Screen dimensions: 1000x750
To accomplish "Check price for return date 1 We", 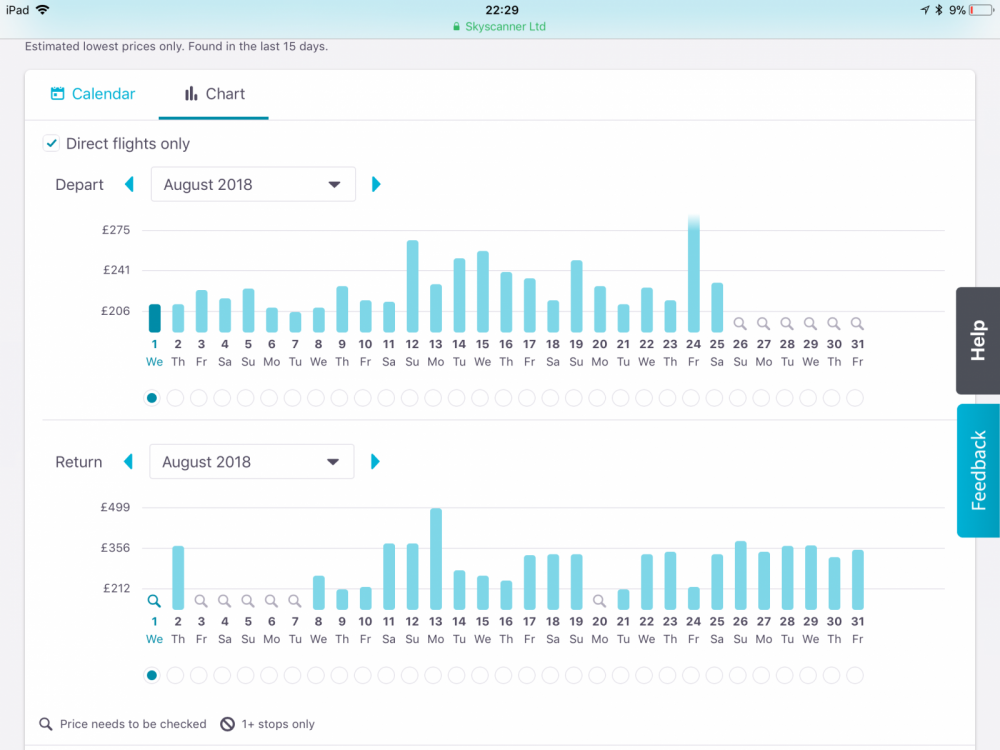I will 154,601.
